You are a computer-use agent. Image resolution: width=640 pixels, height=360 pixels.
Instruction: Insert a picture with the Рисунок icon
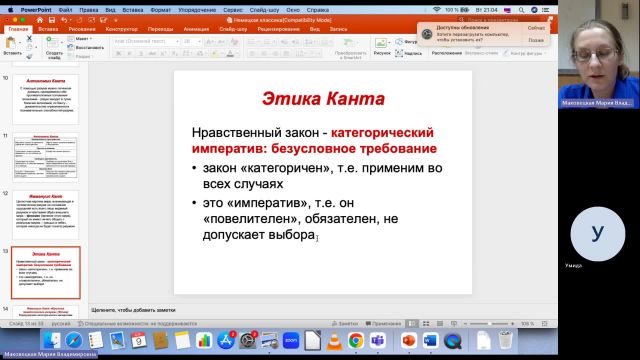tap(380, 43)
